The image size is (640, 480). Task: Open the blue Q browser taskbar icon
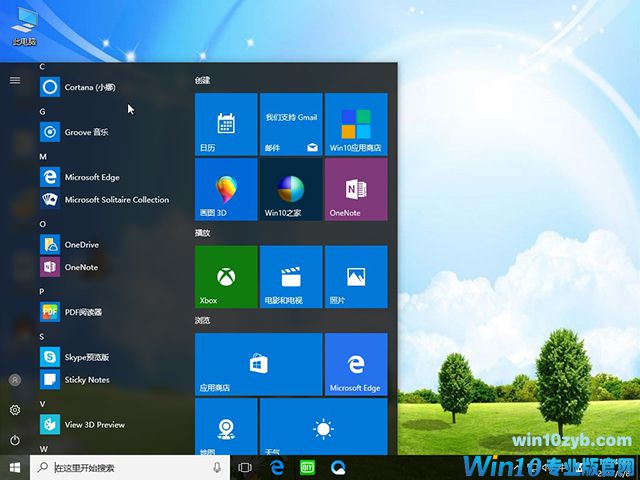338,468
